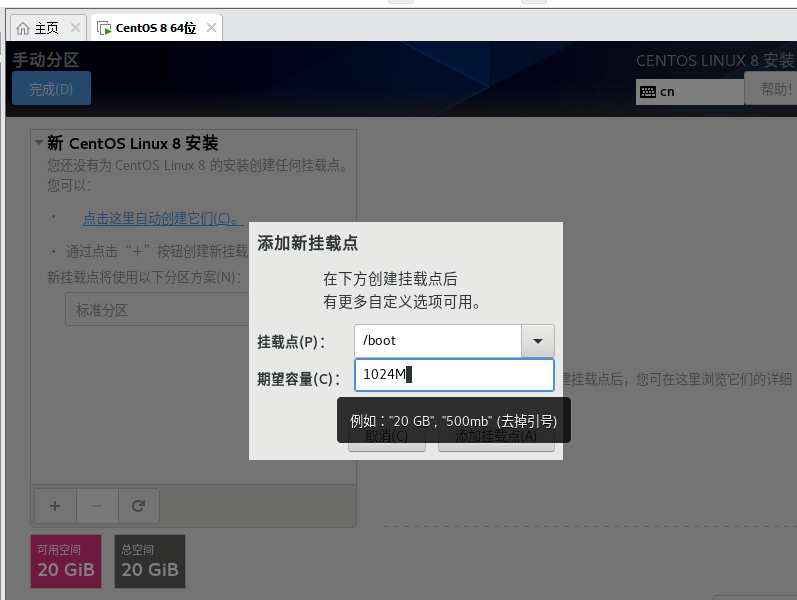
Task: Click the 挂载点(P) label
Action: 291,342
